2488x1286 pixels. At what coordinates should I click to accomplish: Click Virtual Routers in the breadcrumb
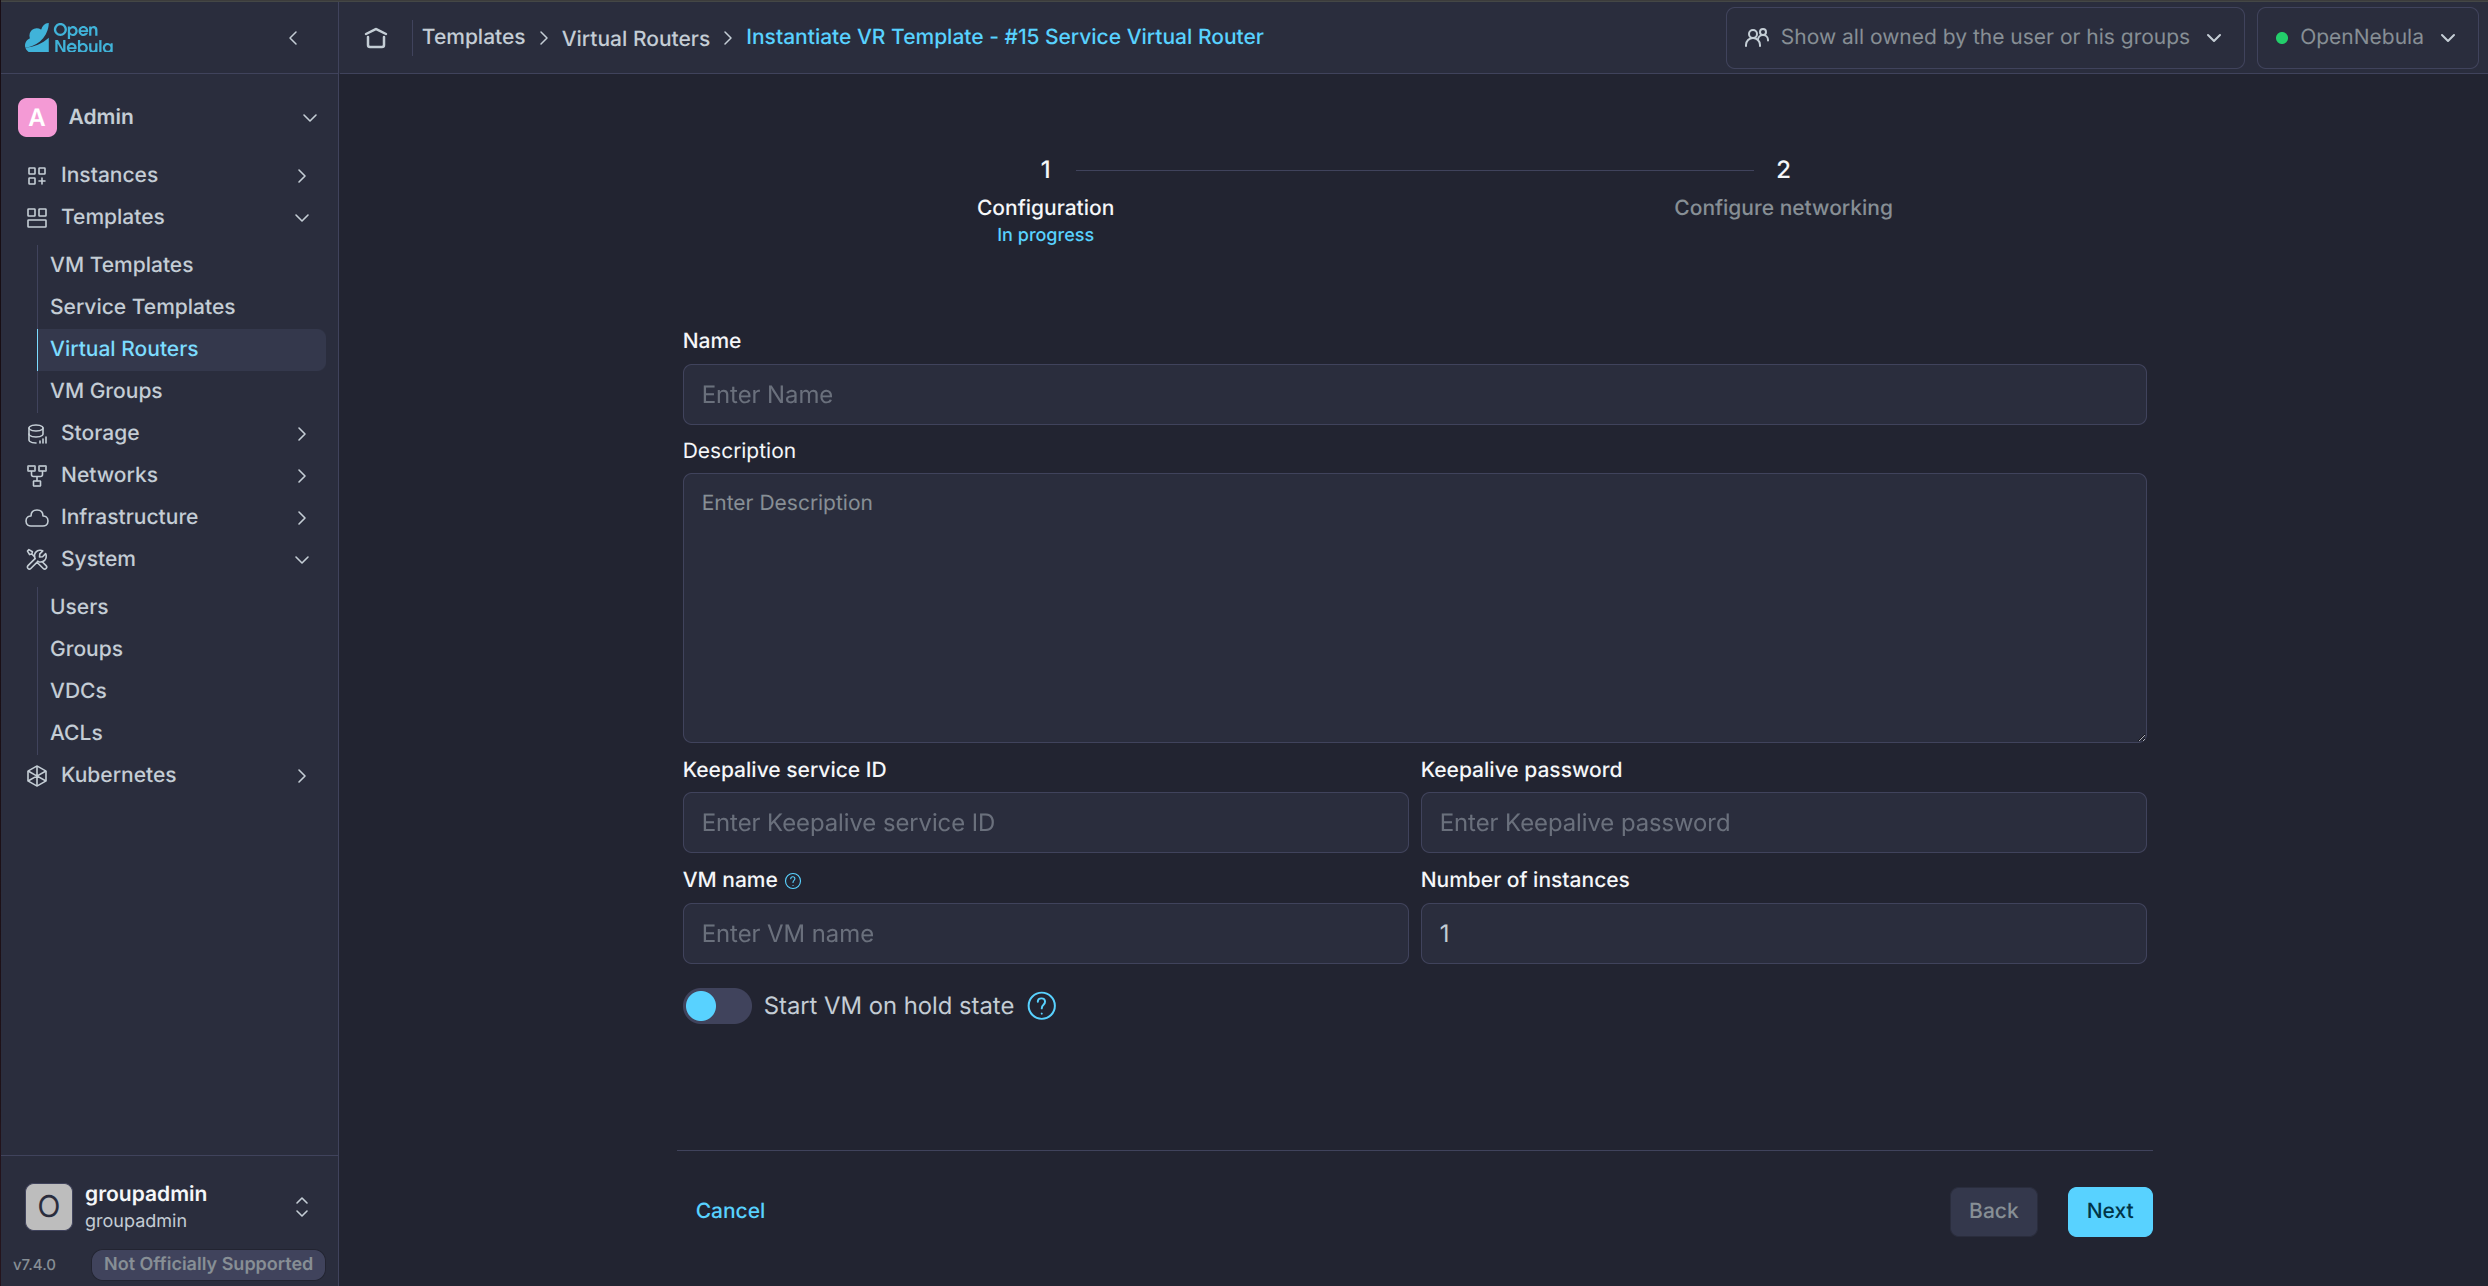[x=635, y=38]
